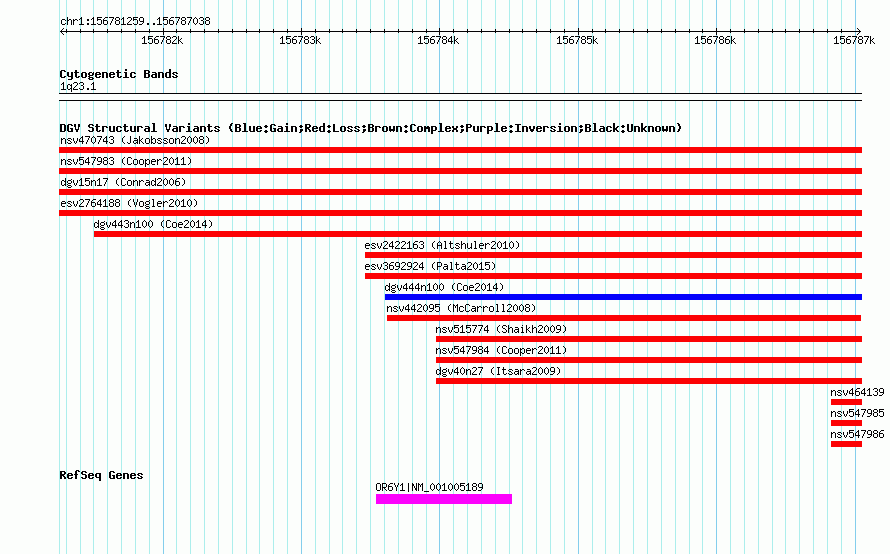The height and width of the screenshot is (554, 890).
Task: Open the dgv40n27 (Itsara2009) label
Action: (x=498, y=371)
